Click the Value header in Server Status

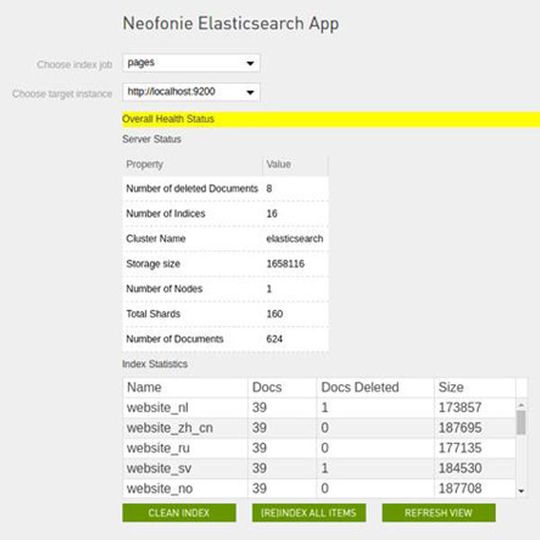click(x=279, y=164)
